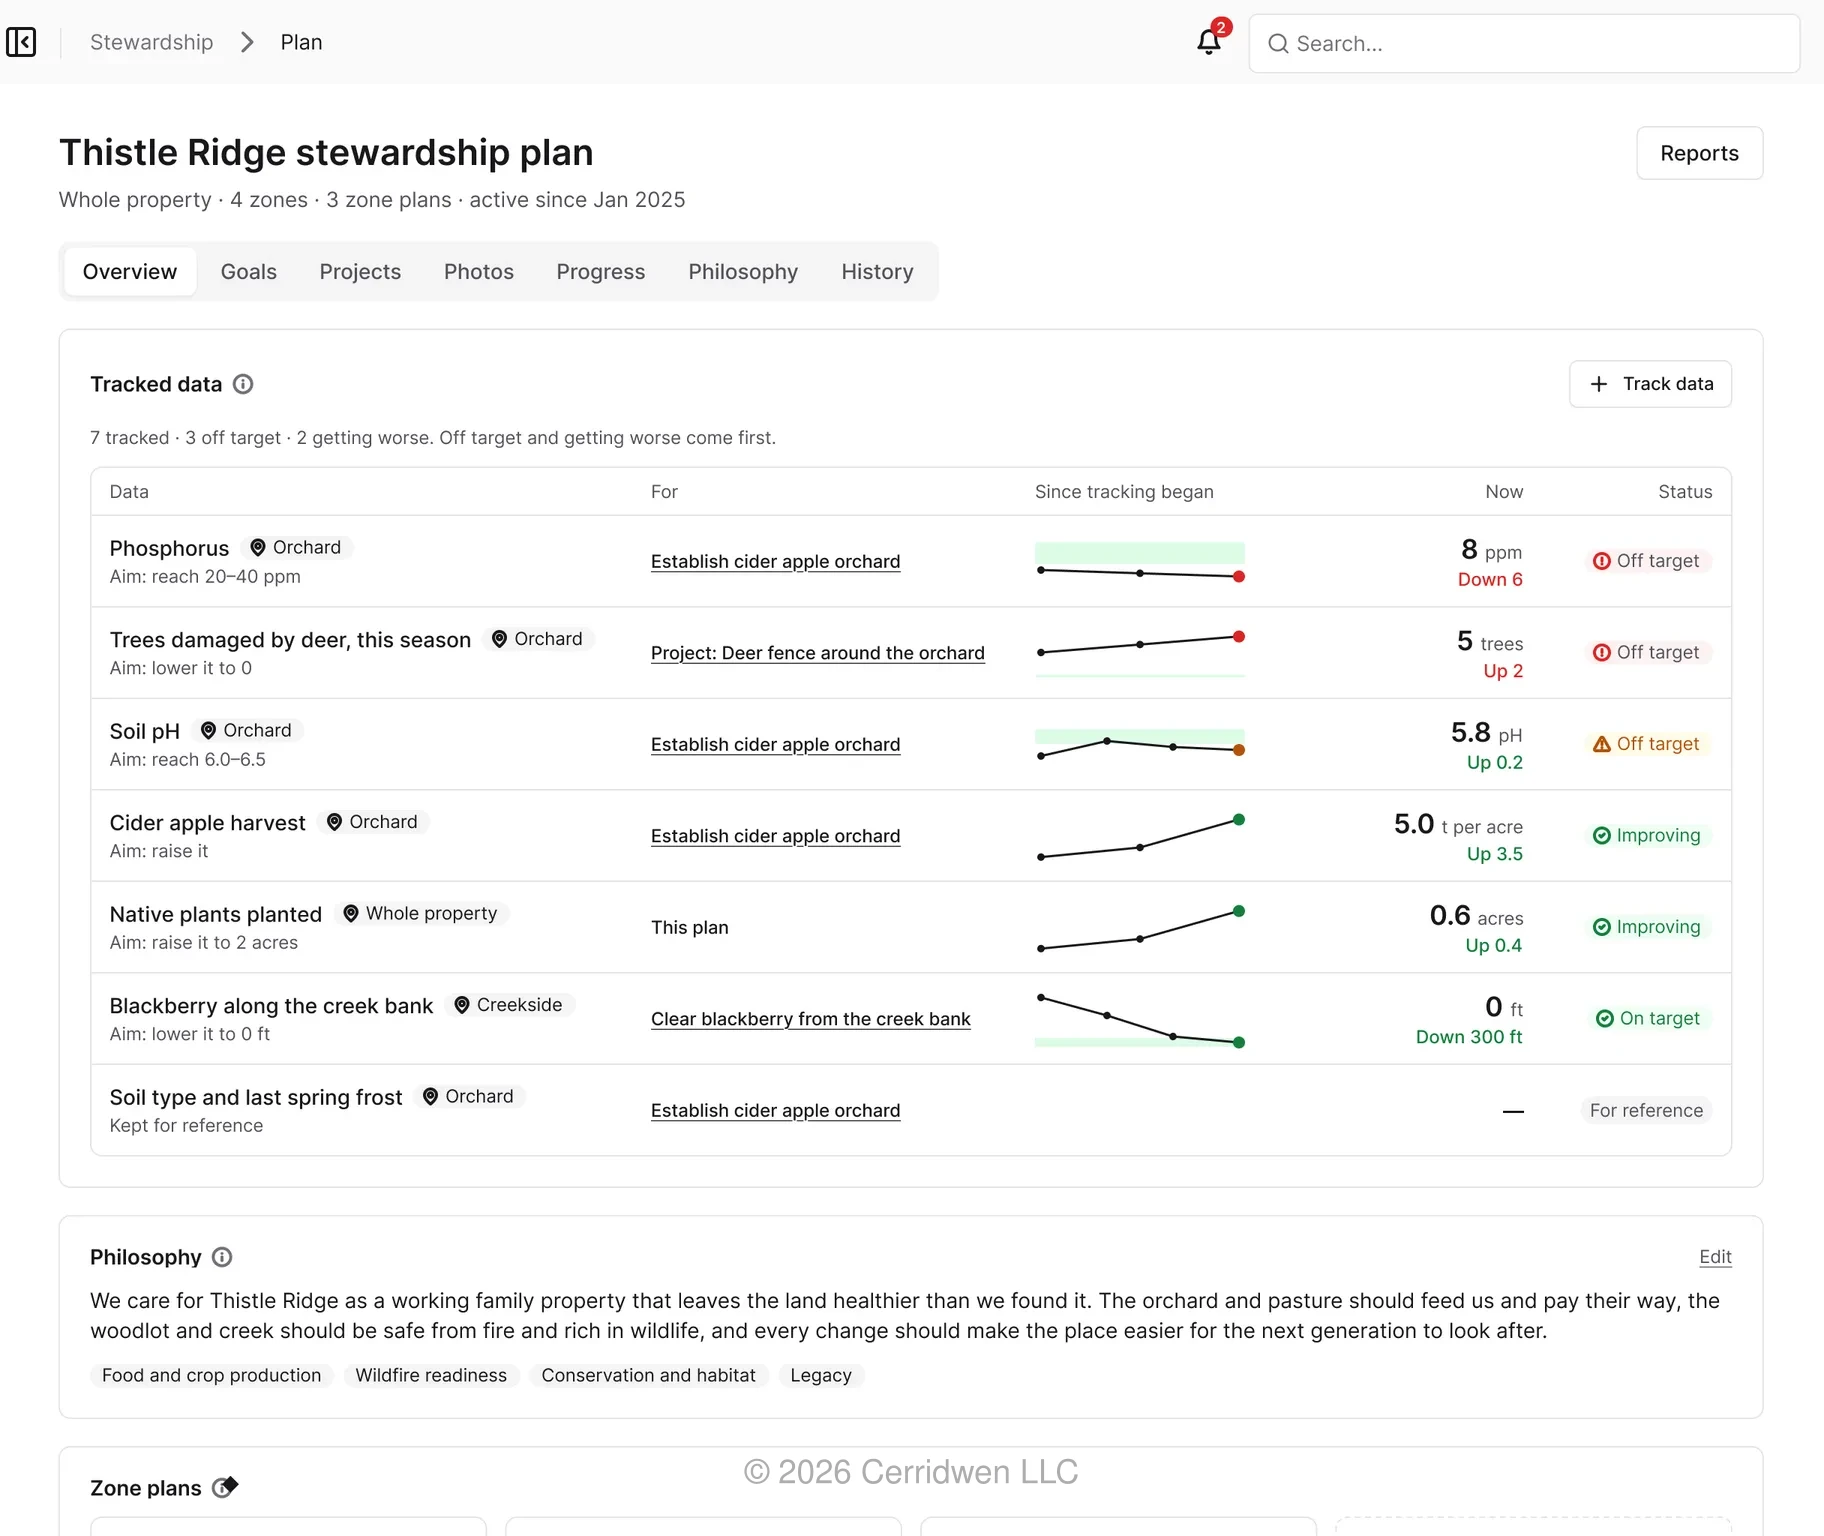This screenshot has height=1536, width=1824.
Task: Select the Photos tab
Action: pyautogui.click(x=479, y=272)
